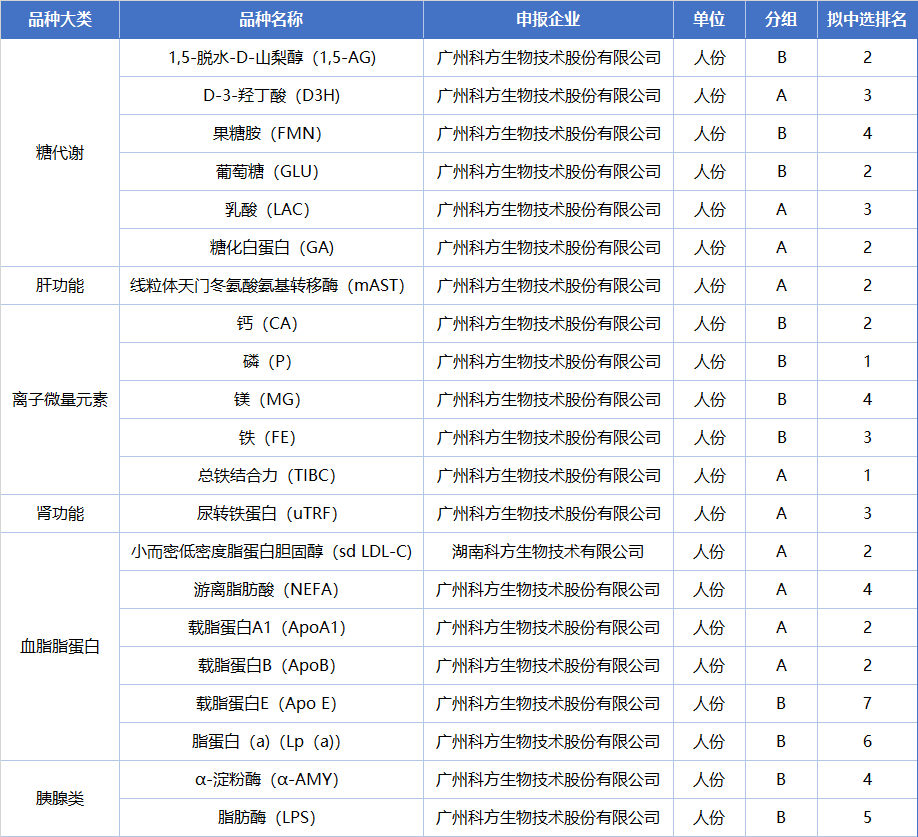The width and height of the screenshot is (918, 837).
Task: Click the D-3-羟丁酸 (D3H) cell
Action: (271, 96)
